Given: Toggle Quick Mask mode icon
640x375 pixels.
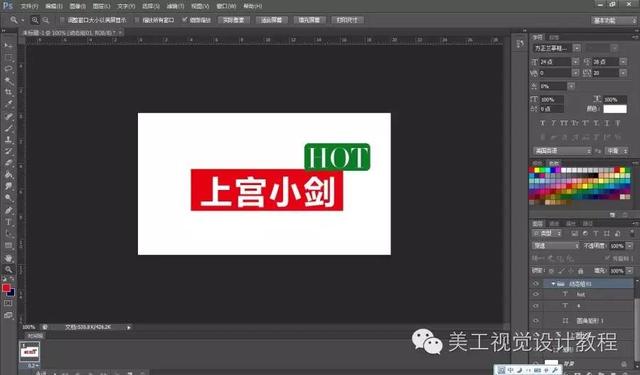Looking at the screenshot, I should [8, 303].
